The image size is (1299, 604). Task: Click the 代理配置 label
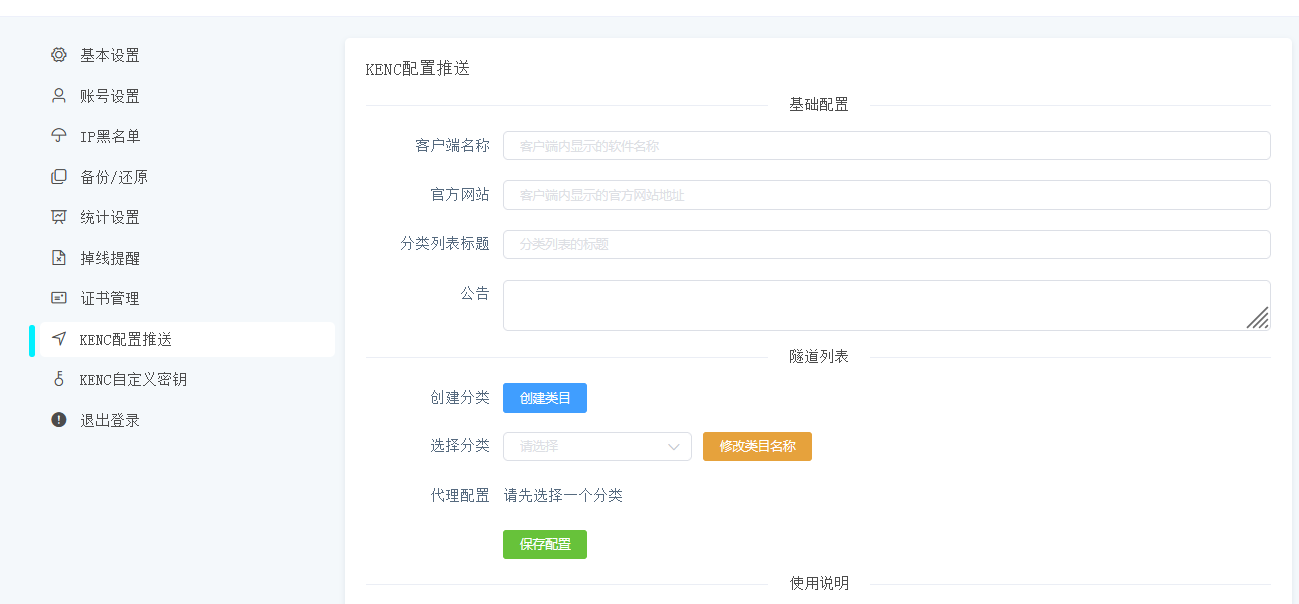pyautogui.click(x=460, y=495)
